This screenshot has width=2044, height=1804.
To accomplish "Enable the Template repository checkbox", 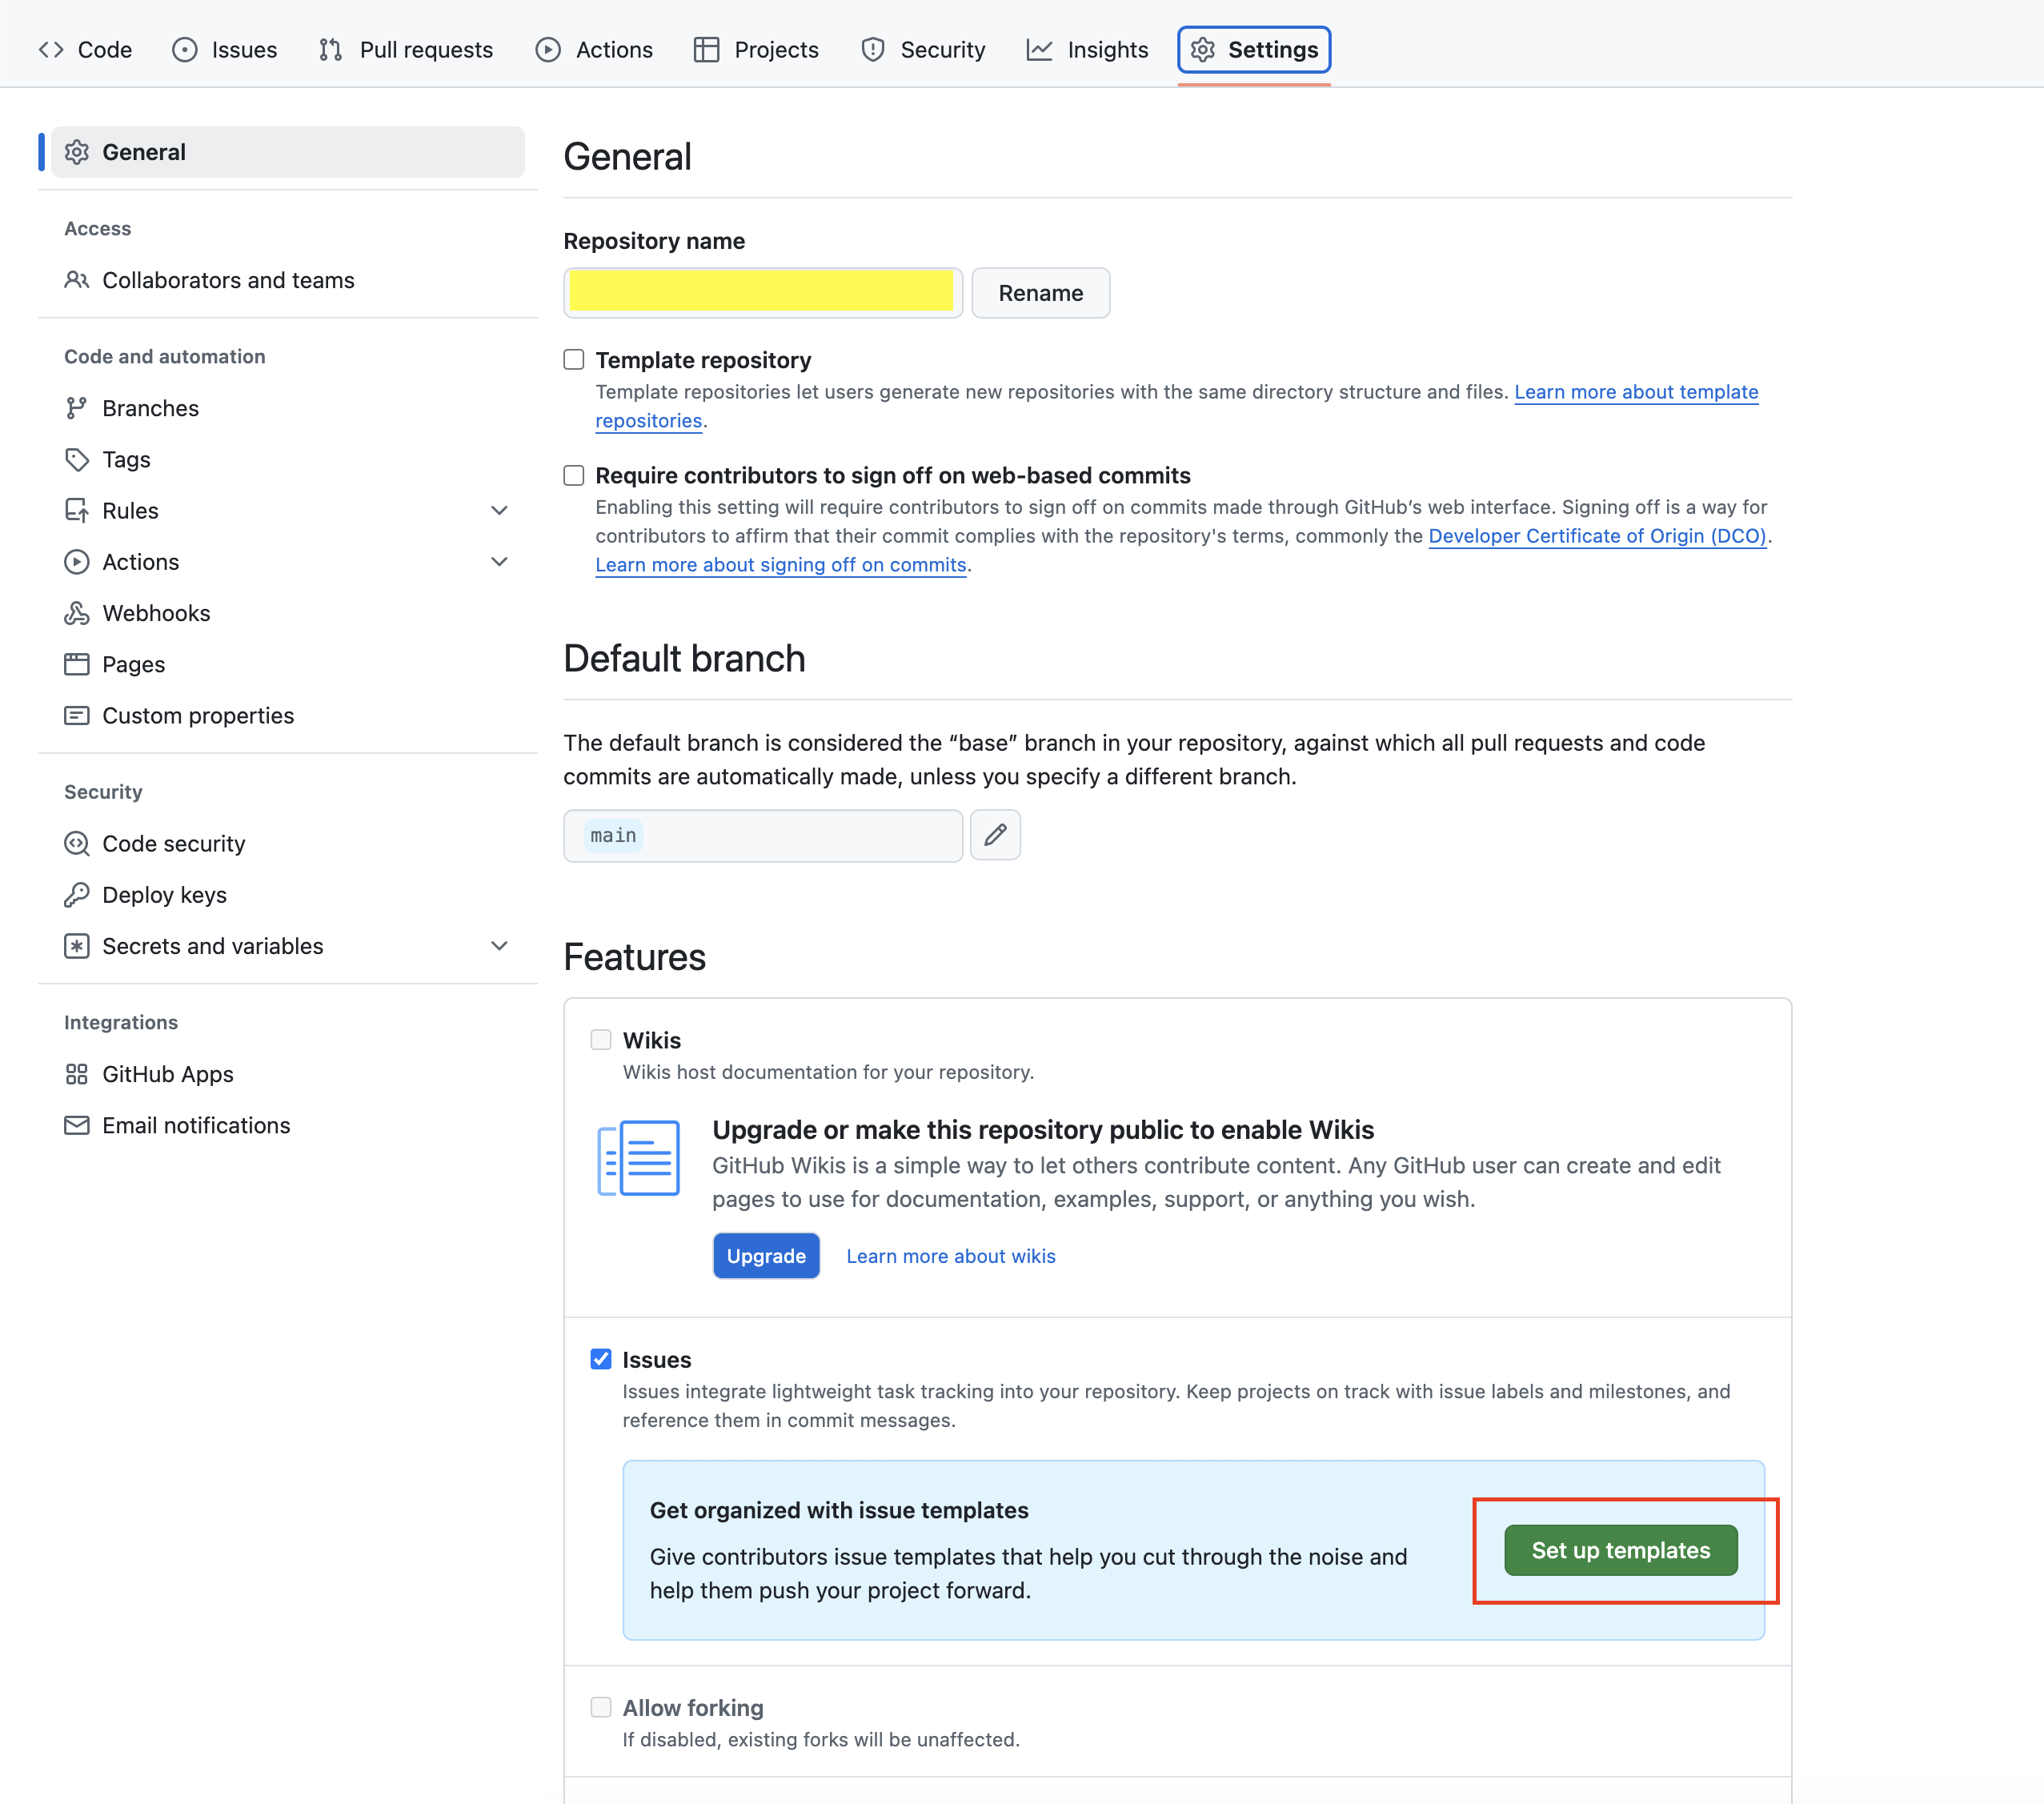I will click(573, 359).
